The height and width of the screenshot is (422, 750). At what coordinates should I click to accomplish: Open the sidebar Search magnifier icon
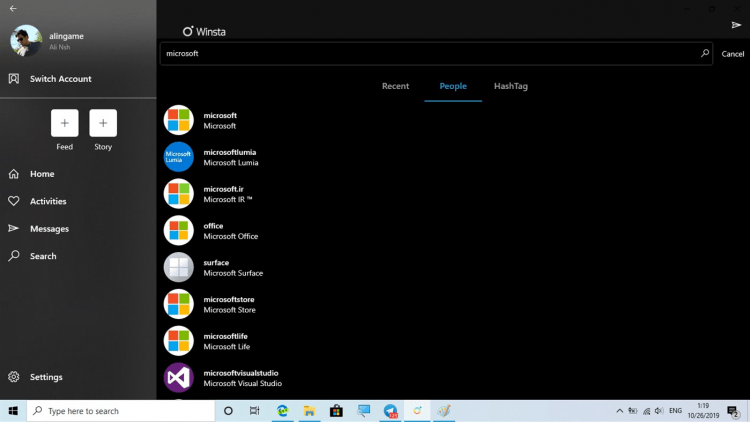tap(14, 255)
